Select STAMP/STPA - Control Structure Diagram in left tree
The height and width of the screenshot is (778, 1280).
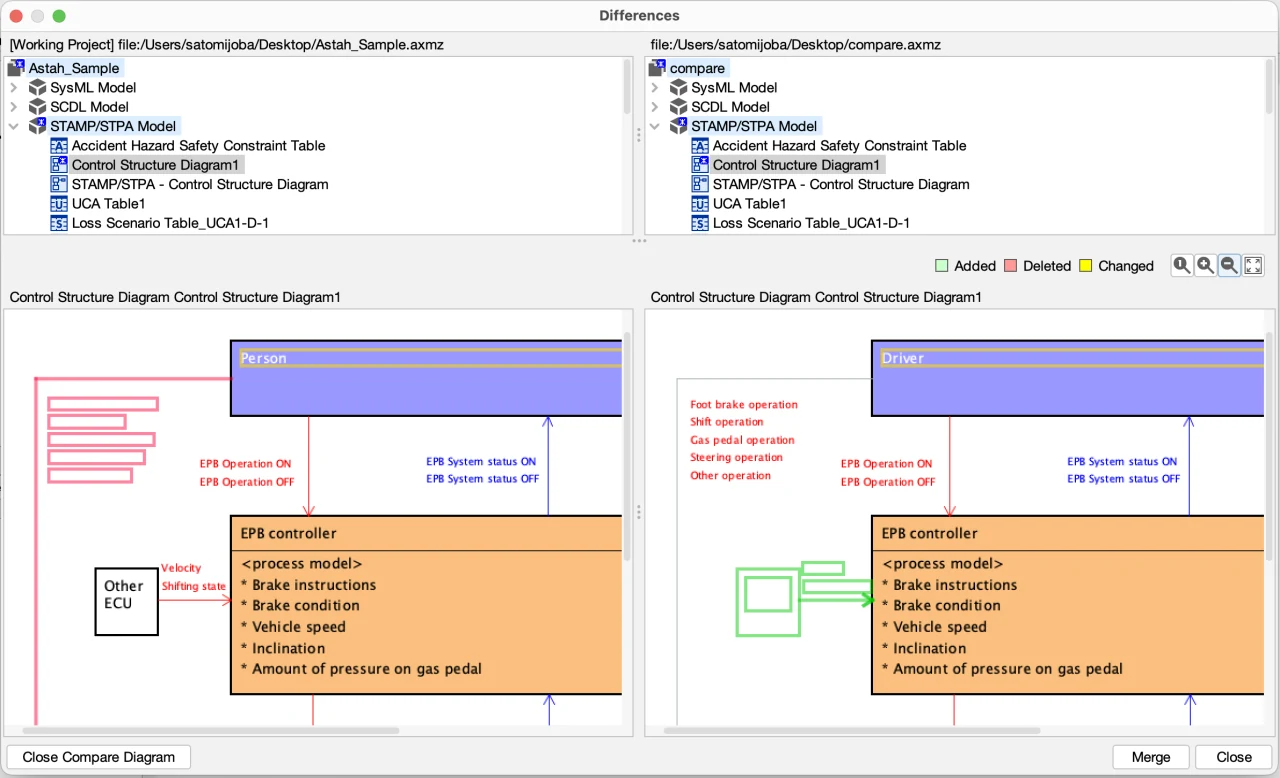pos(200,184)
